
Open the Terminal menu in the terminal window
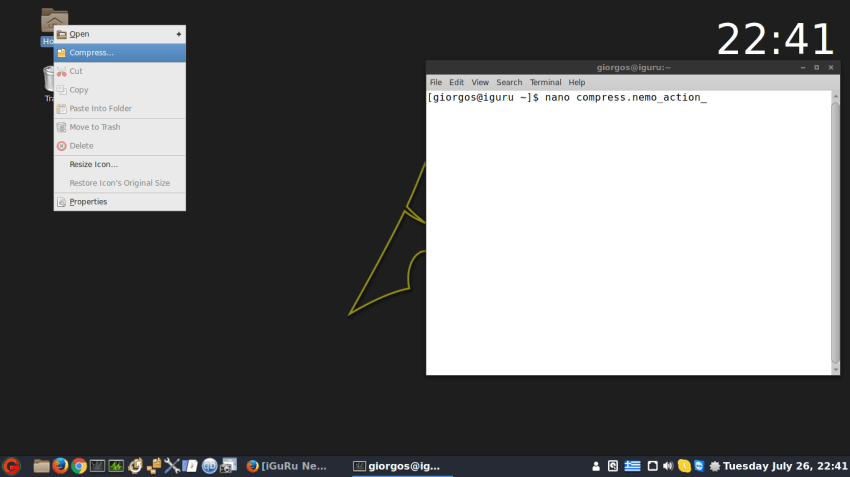point(545,82)
